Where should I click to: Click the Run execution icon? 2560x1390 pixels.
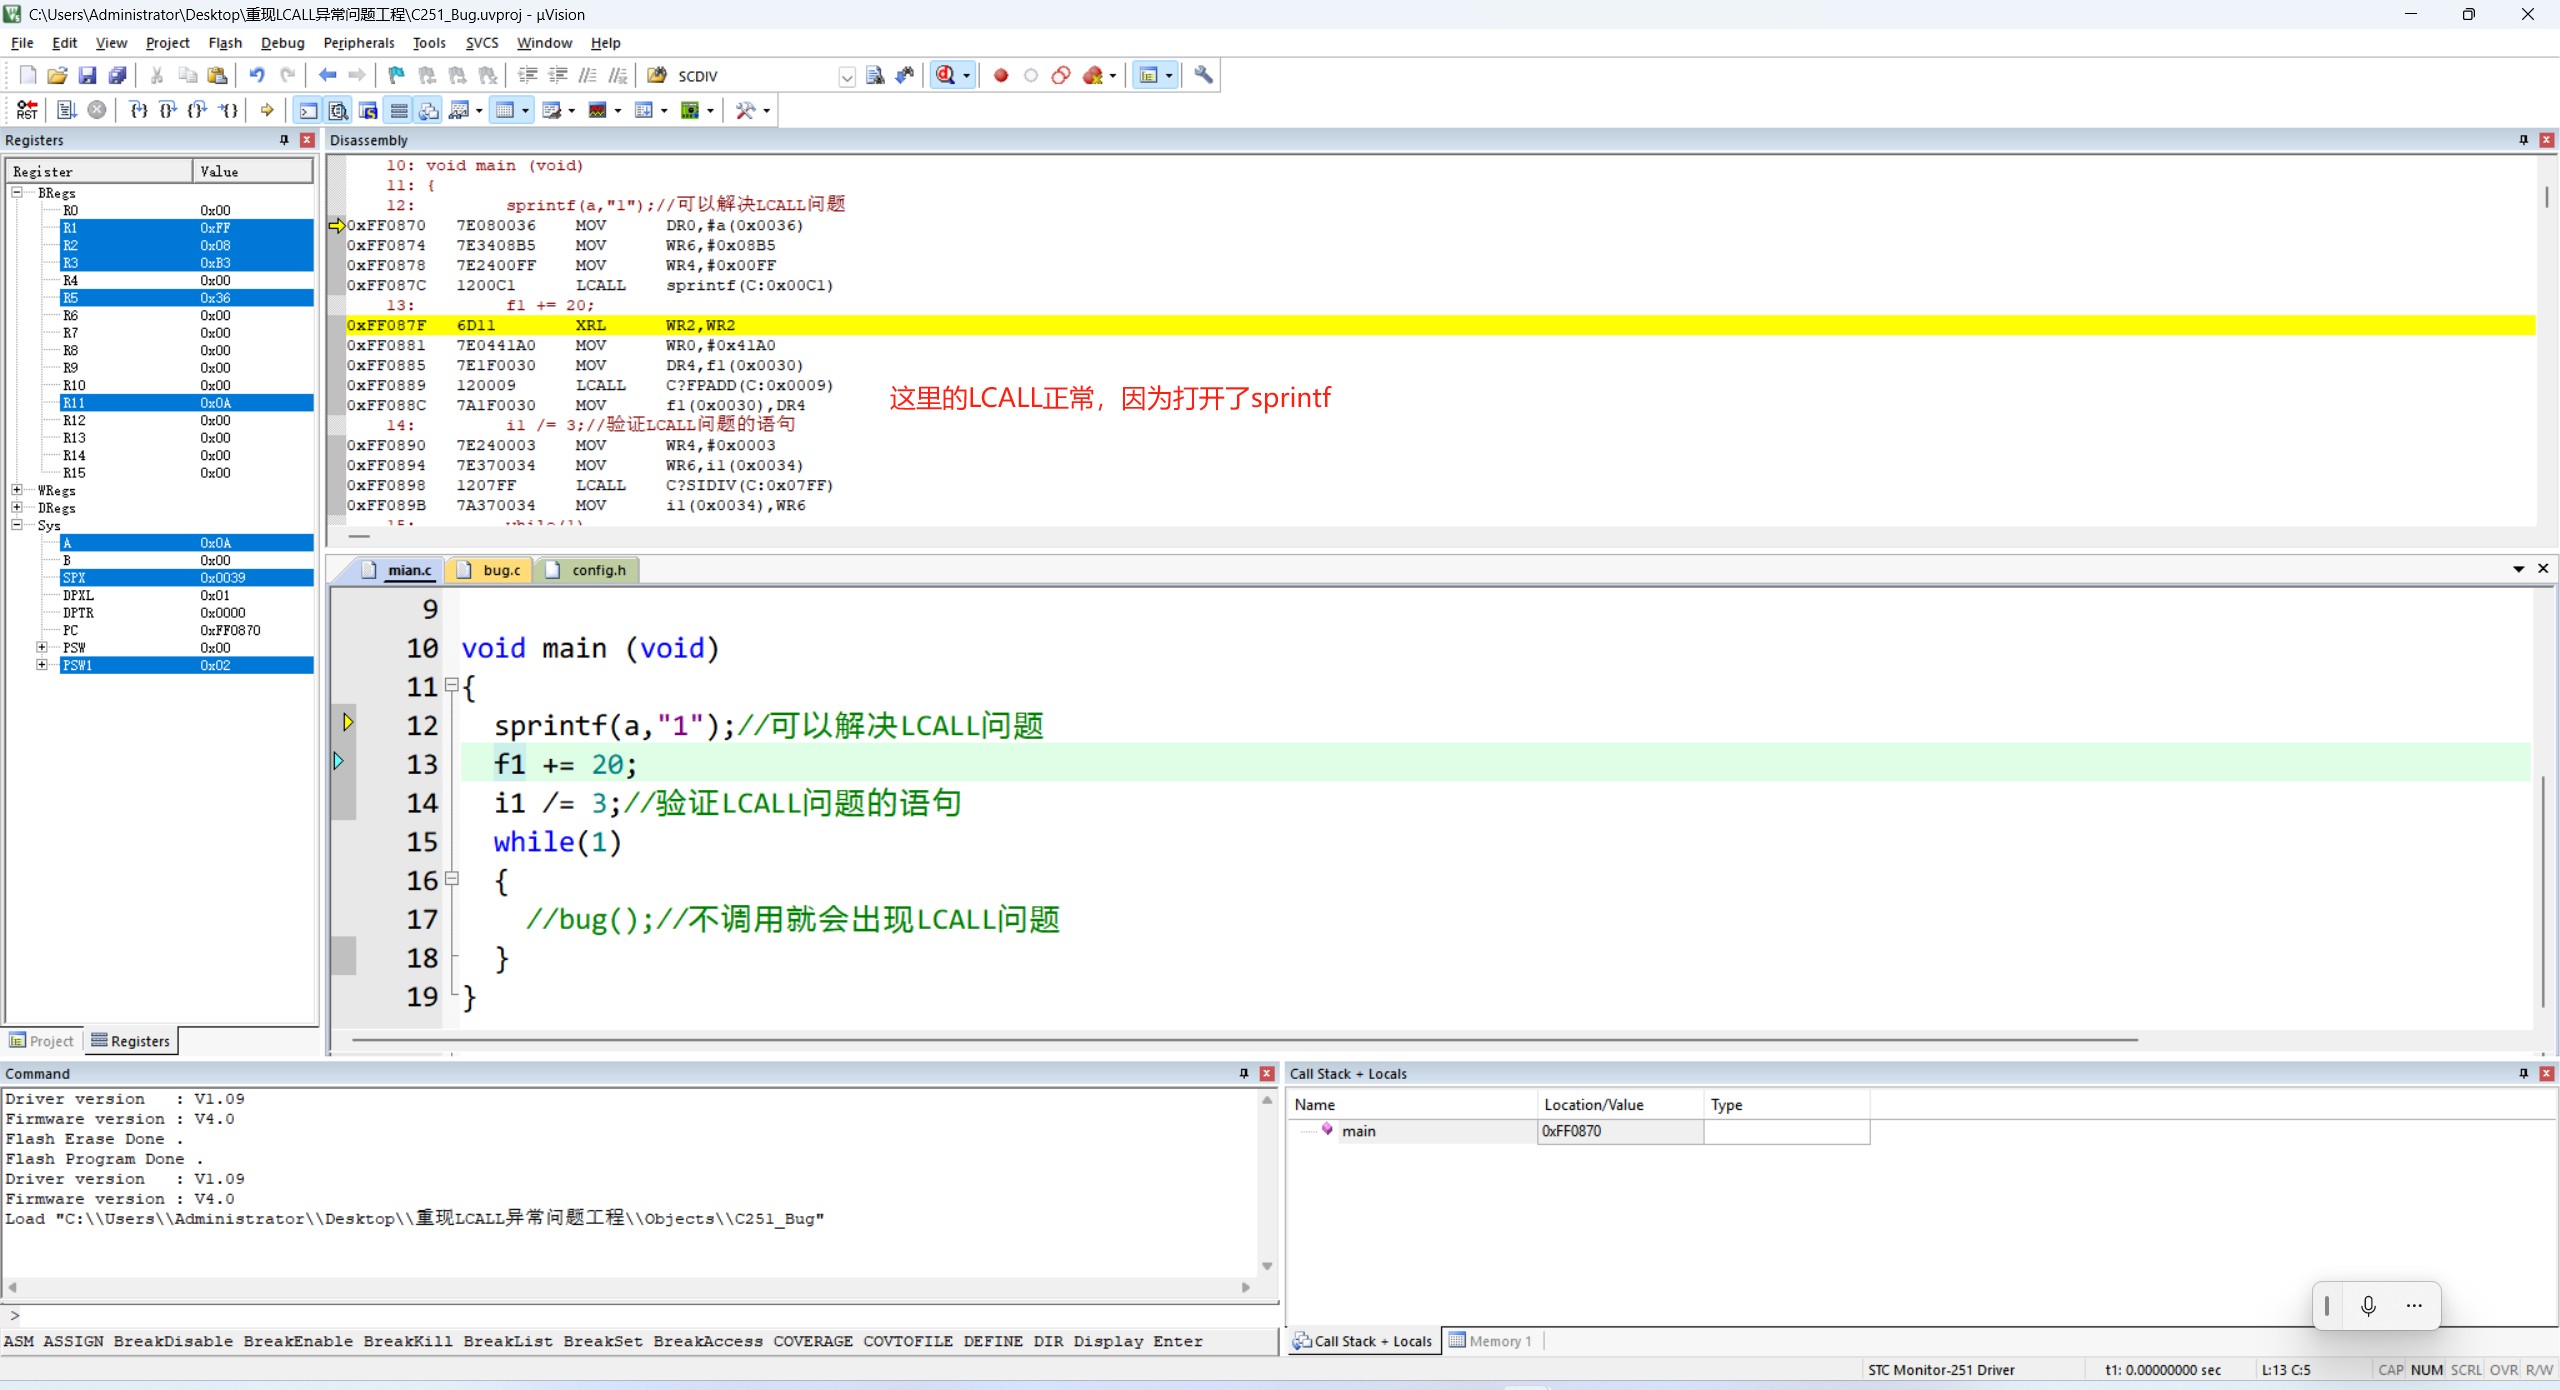[x=66, y=110]
